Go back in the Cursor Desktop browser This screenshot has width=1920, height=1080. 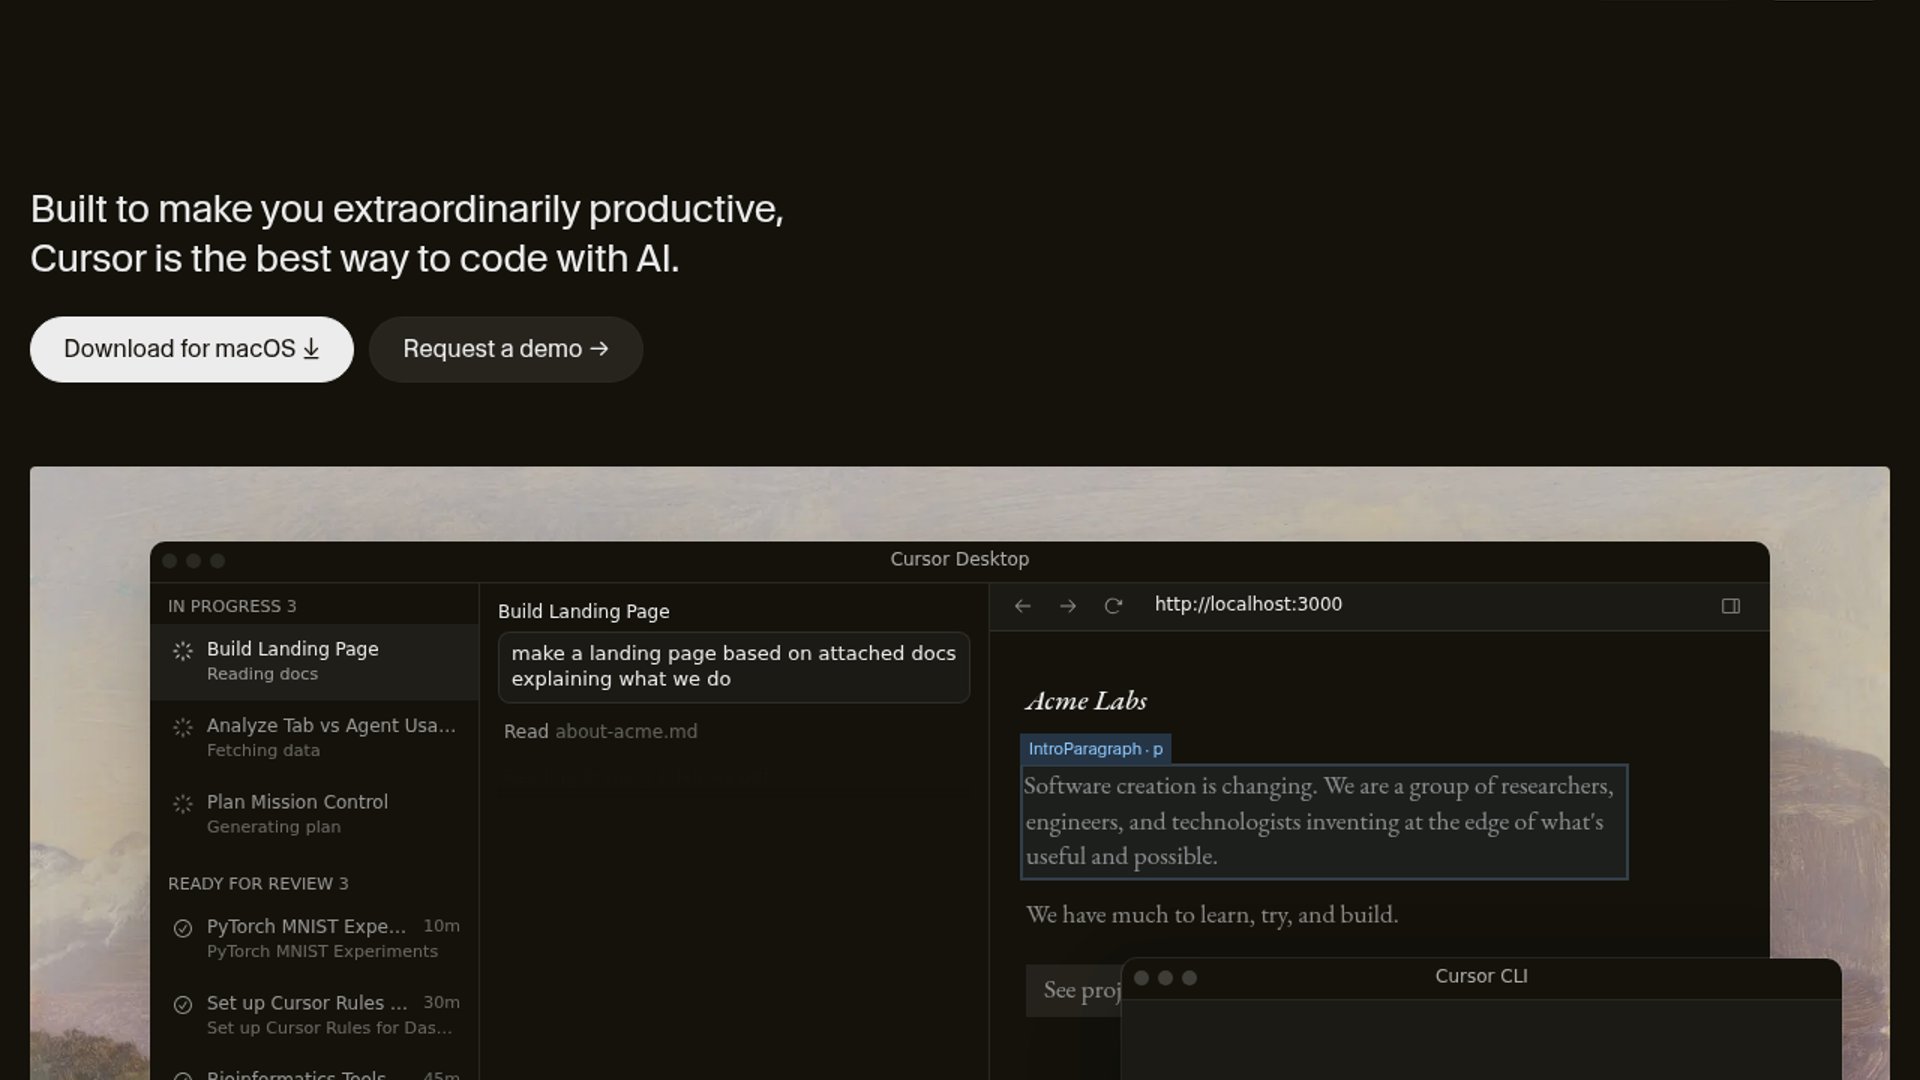(1022, 606)
